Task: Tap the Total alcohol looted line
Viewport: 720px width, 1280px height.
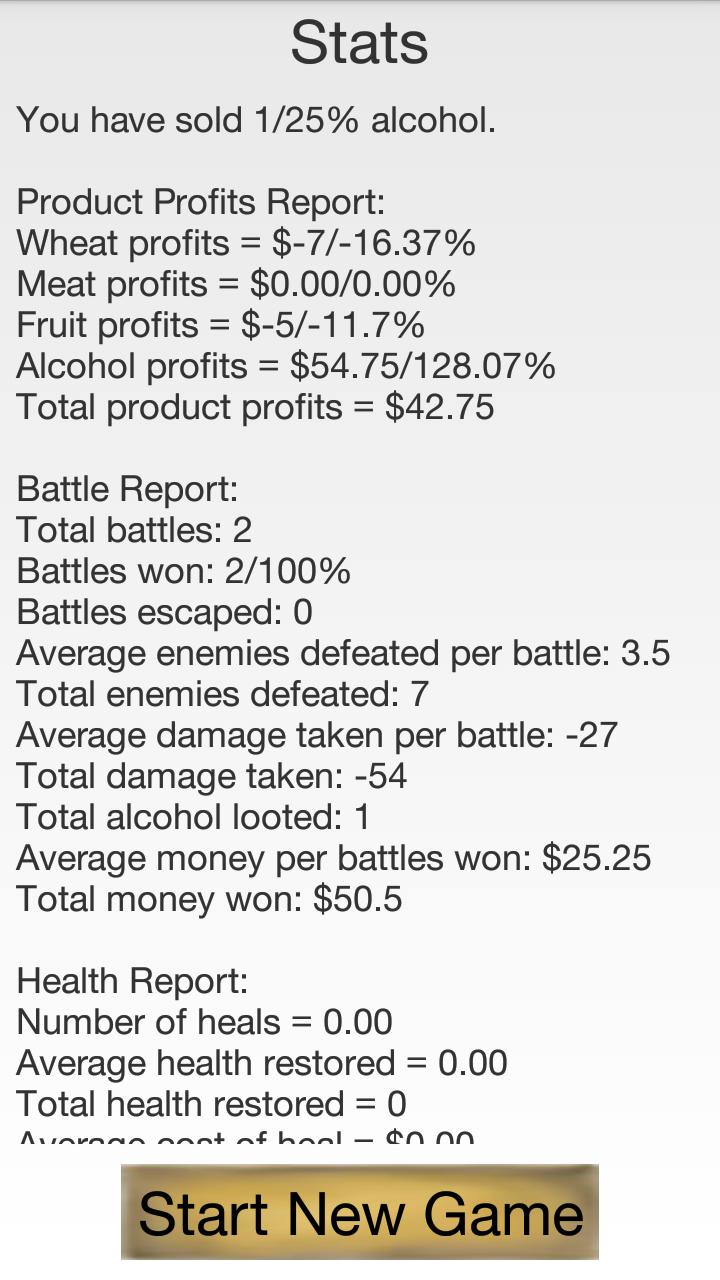Action: tap(194, 817)
